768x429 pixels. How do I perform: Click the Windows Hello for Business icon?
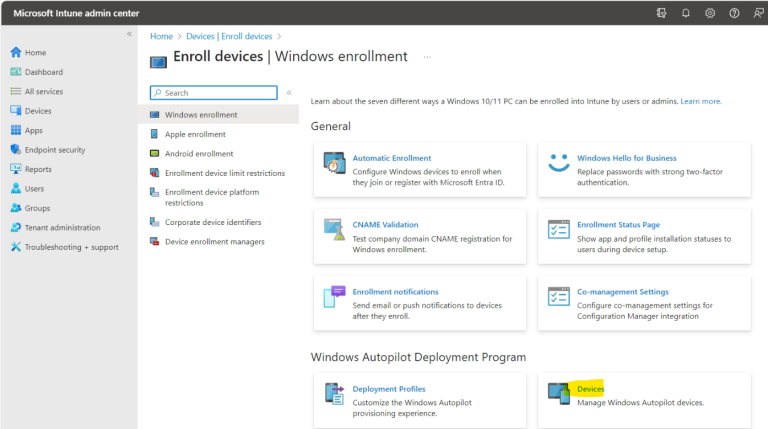tap(558, 164)
